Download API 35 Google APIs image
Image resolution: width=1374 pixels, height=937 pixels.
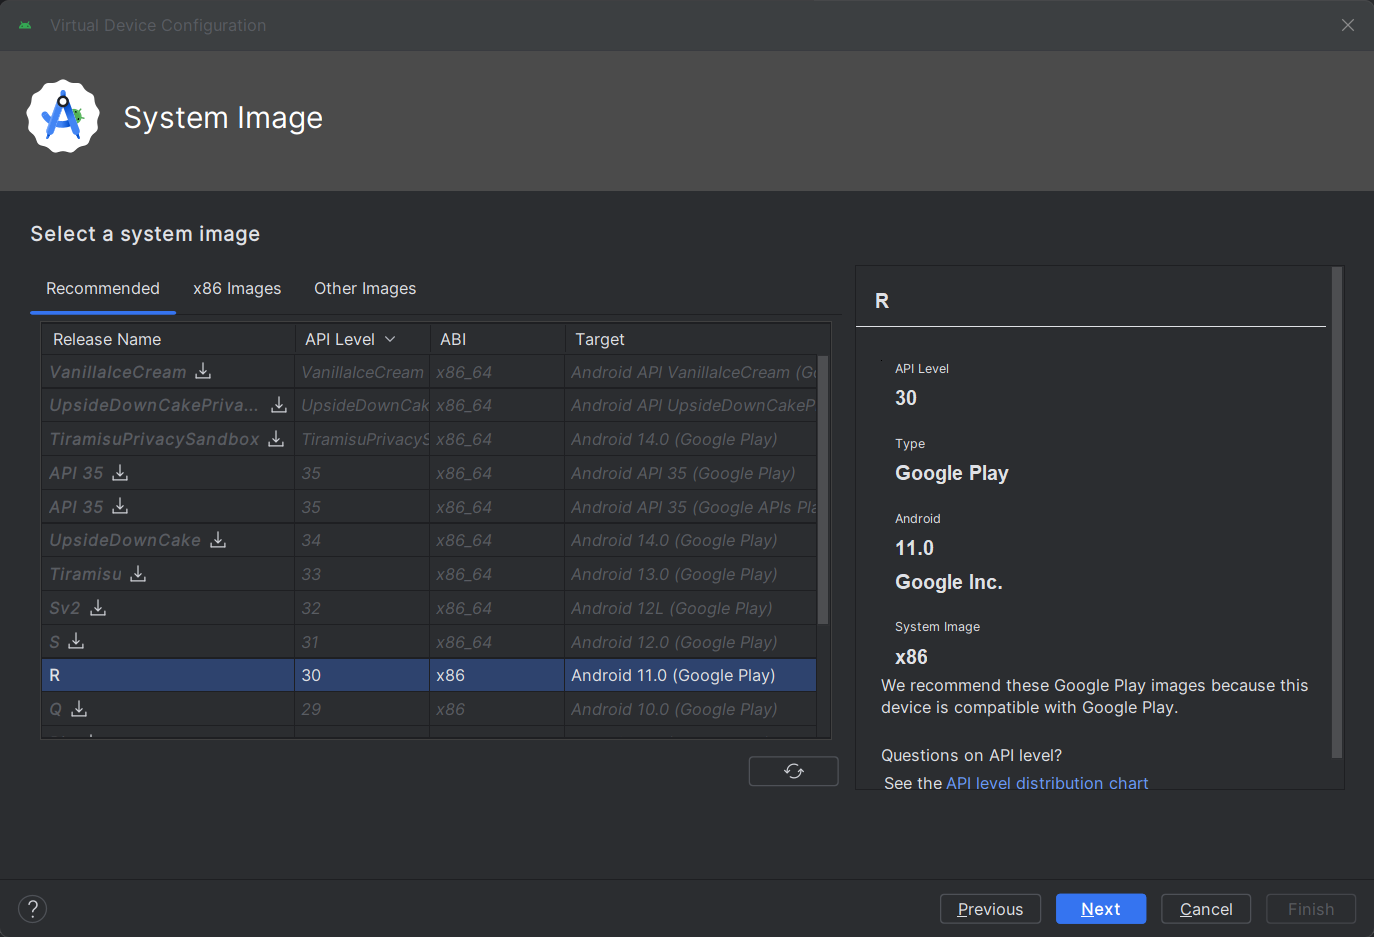[120, 506]
